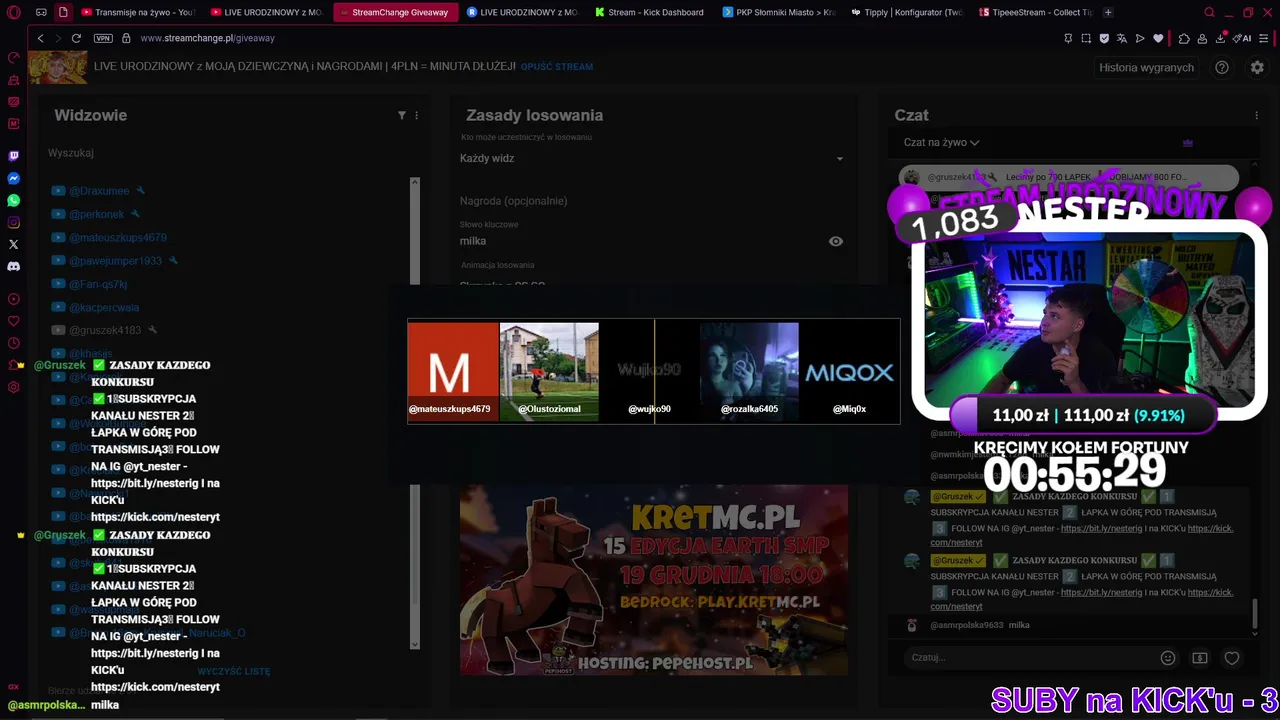Viewport: 1280px width, 720px height.
Task: Open streamchange settings gear
Action: pyautogui.click(x=1257, y=67)
